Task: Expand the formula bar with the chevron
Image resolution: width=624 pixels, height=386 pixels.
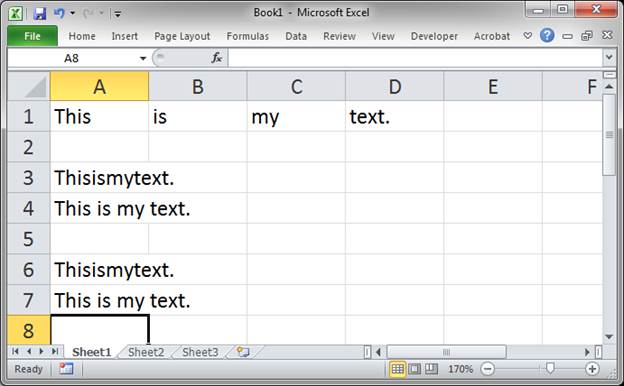Action: point(609,57)
